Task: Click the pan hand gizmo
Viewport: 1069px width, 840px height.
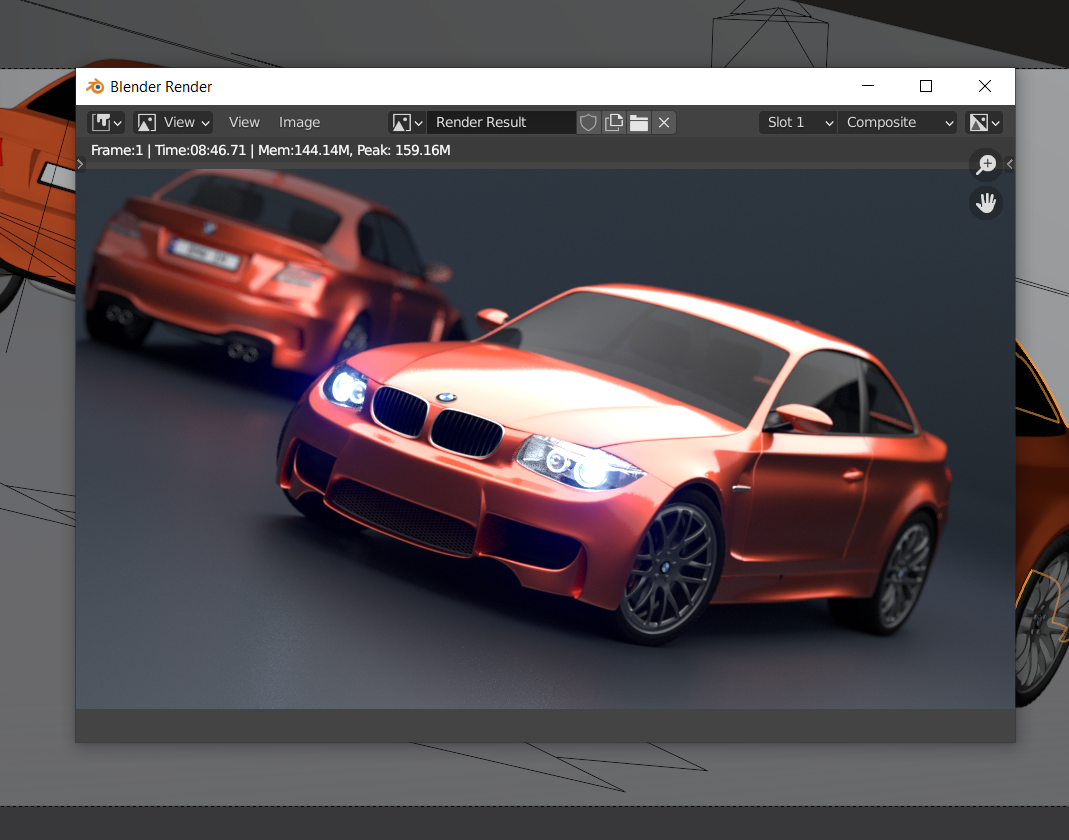Action: tap(986, 202)
